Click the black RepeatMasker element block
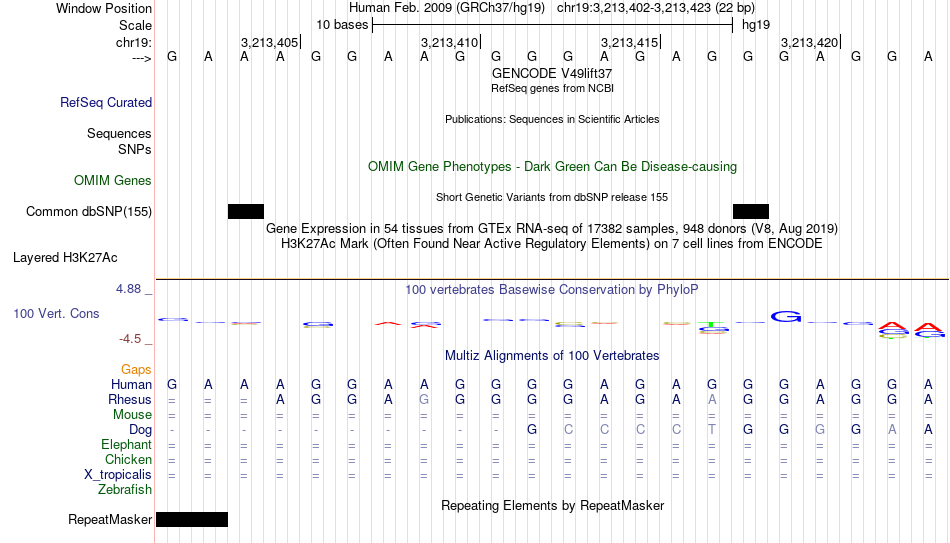 [192, 519]
